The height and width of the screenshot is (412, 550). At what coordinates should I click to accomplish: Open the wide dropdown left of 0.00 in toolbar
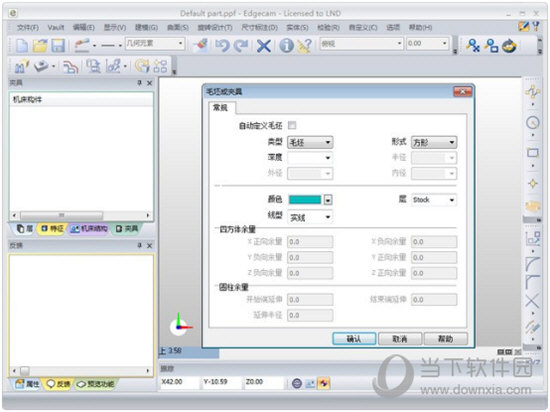pos(361,43)
